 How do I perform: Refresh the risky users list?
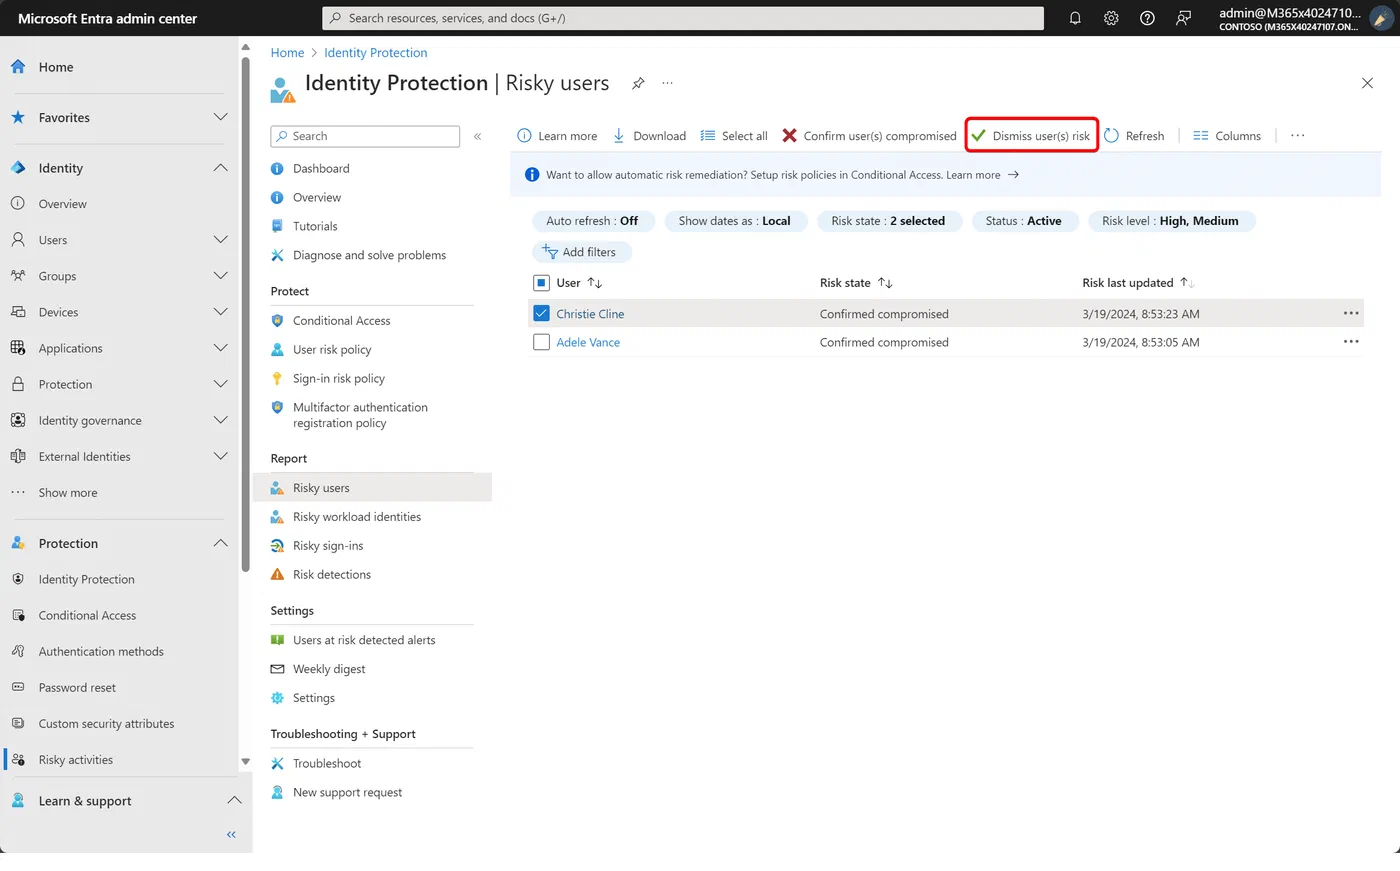[x=1134, y=136]
